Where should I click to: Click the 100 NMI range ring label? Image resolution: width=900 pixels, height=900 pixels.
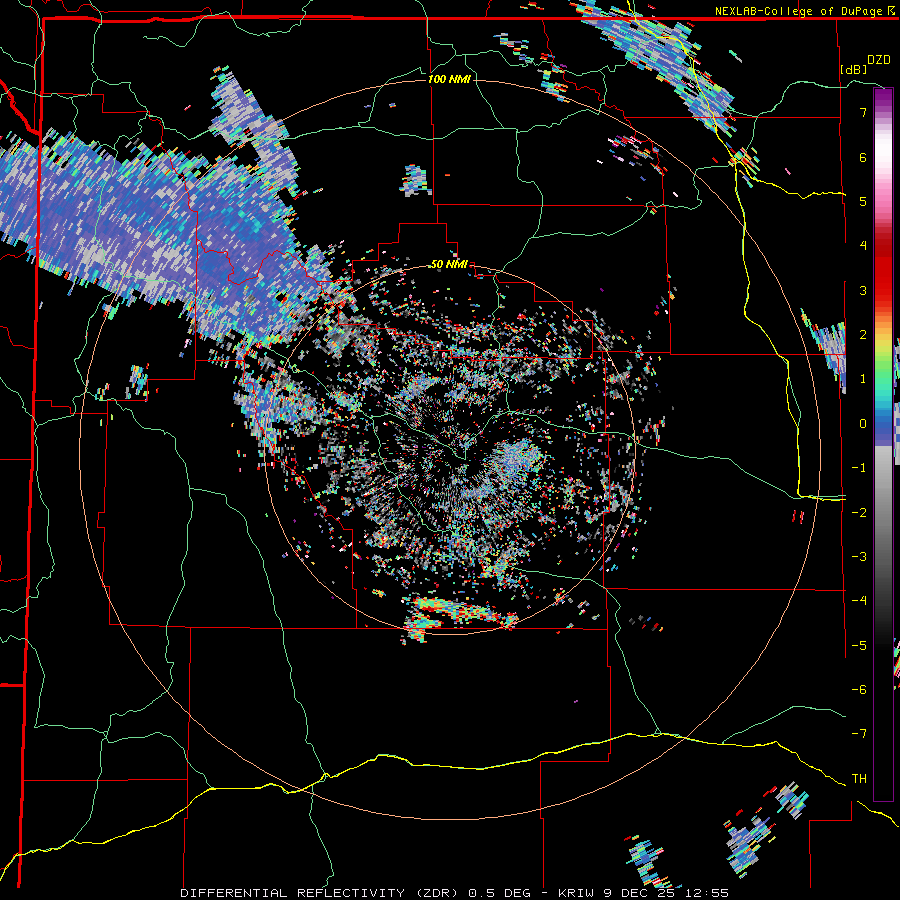pyautogui.click(x=449, y=79)
